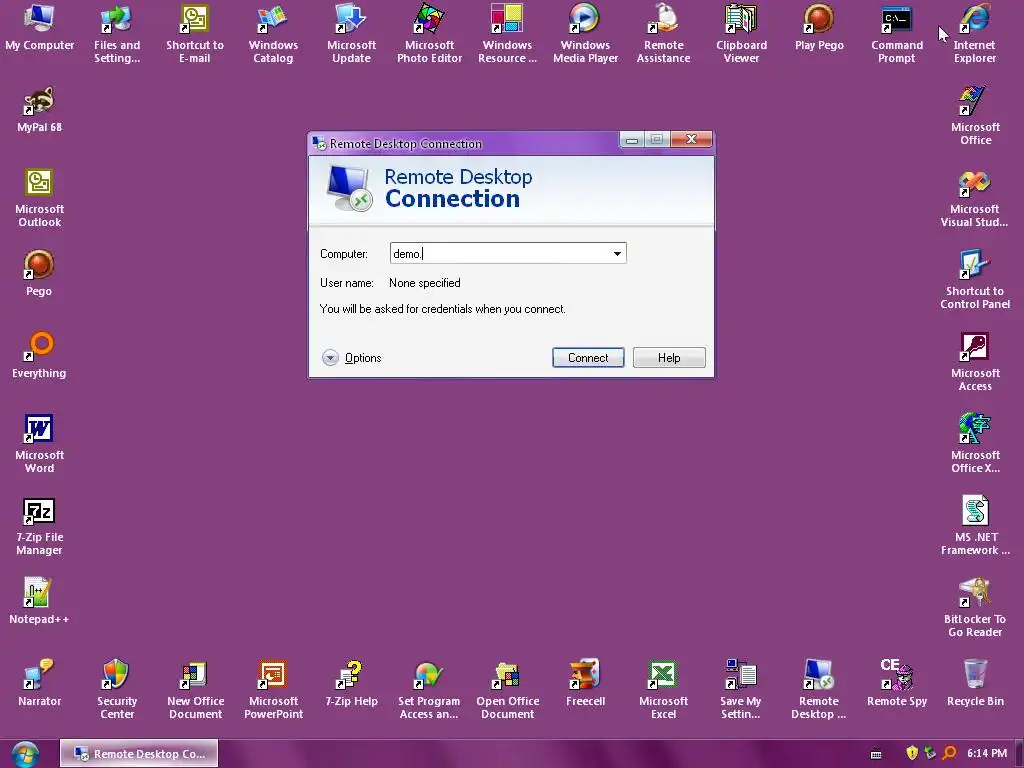
Task: Click the Help button in dialog
Action: [669, 357]
